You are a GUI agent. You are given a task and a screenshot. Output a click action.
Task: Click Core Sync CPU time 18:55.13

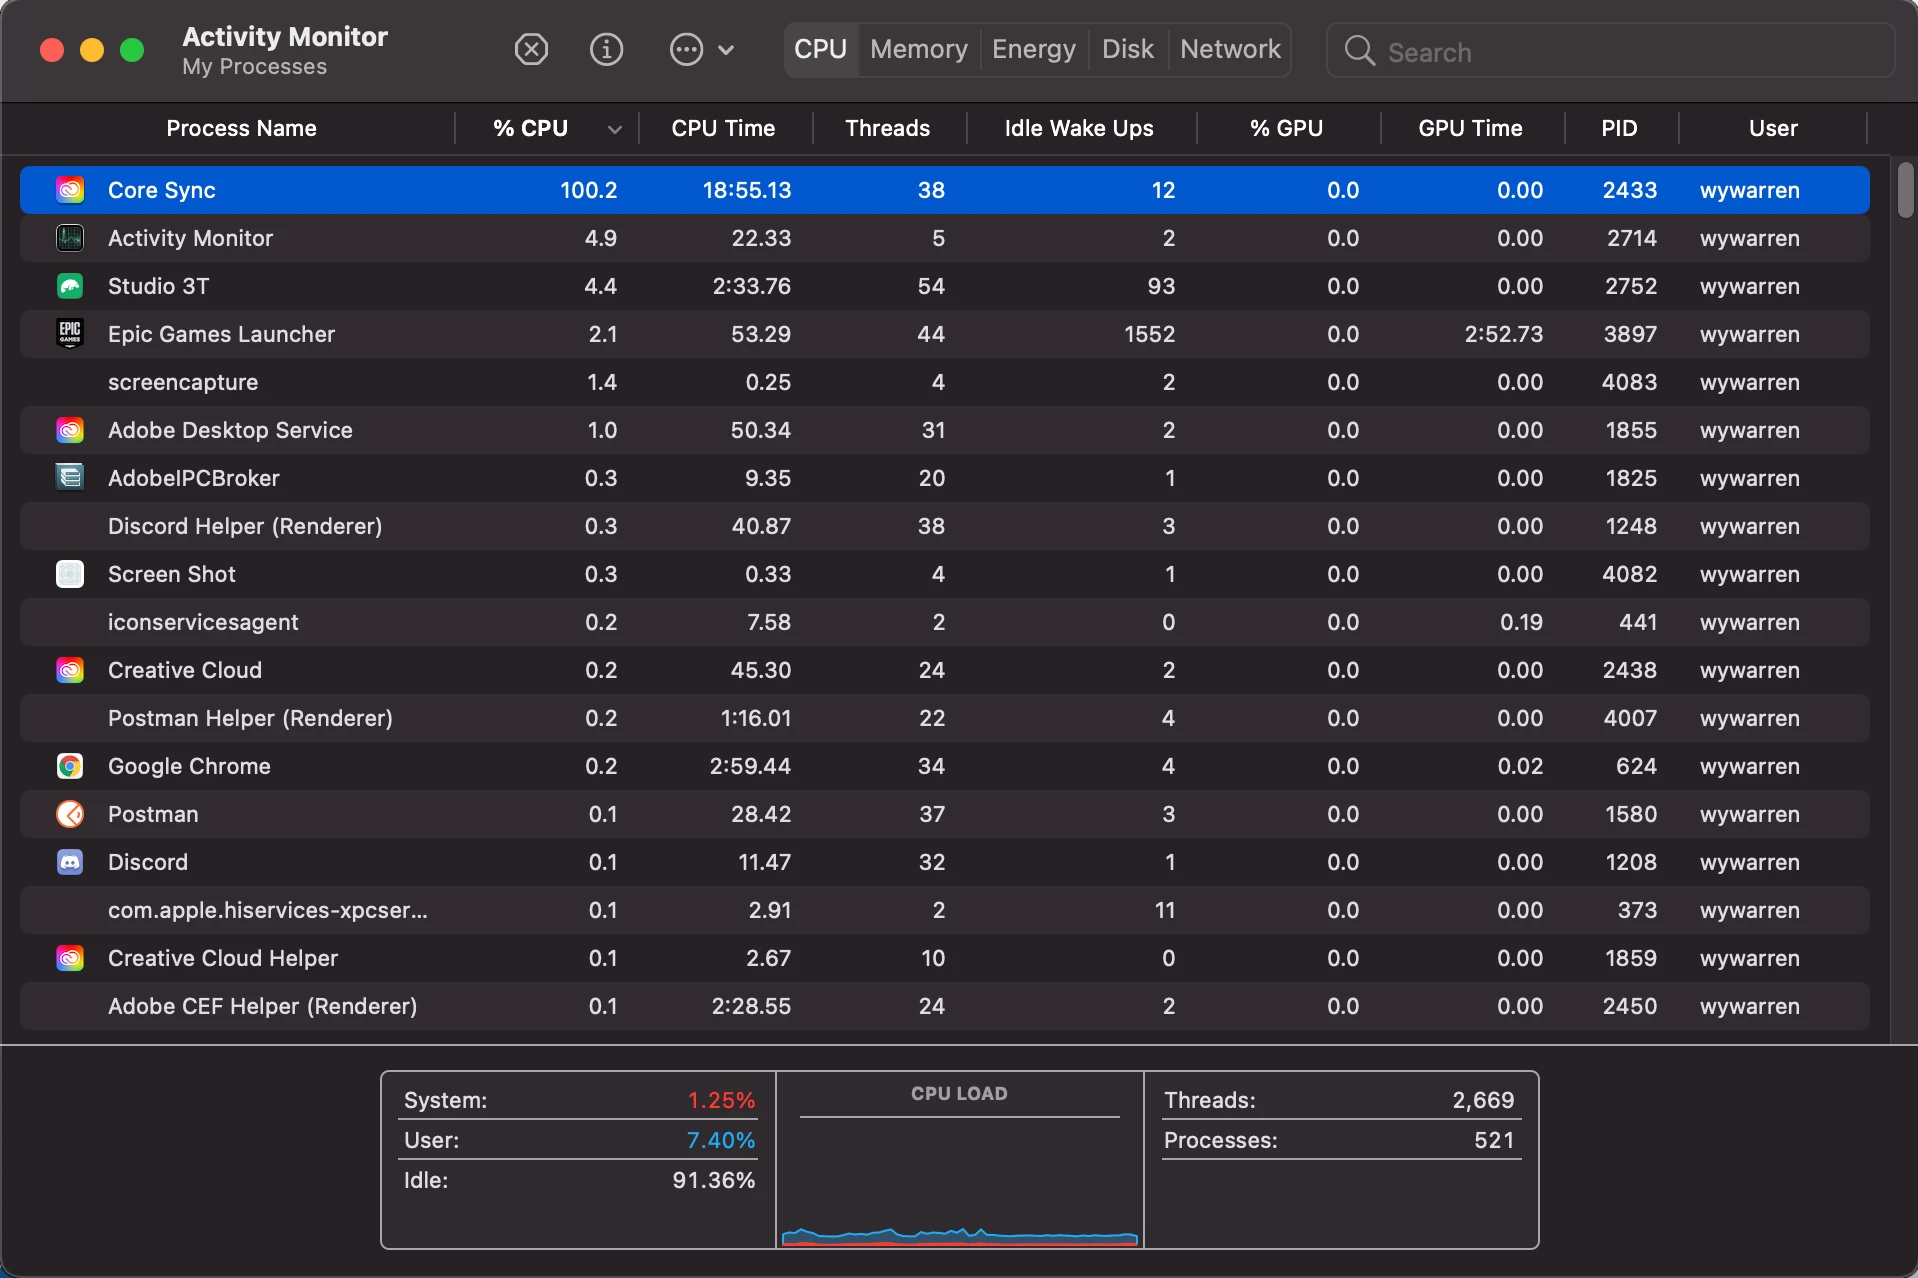pos(746,190)
